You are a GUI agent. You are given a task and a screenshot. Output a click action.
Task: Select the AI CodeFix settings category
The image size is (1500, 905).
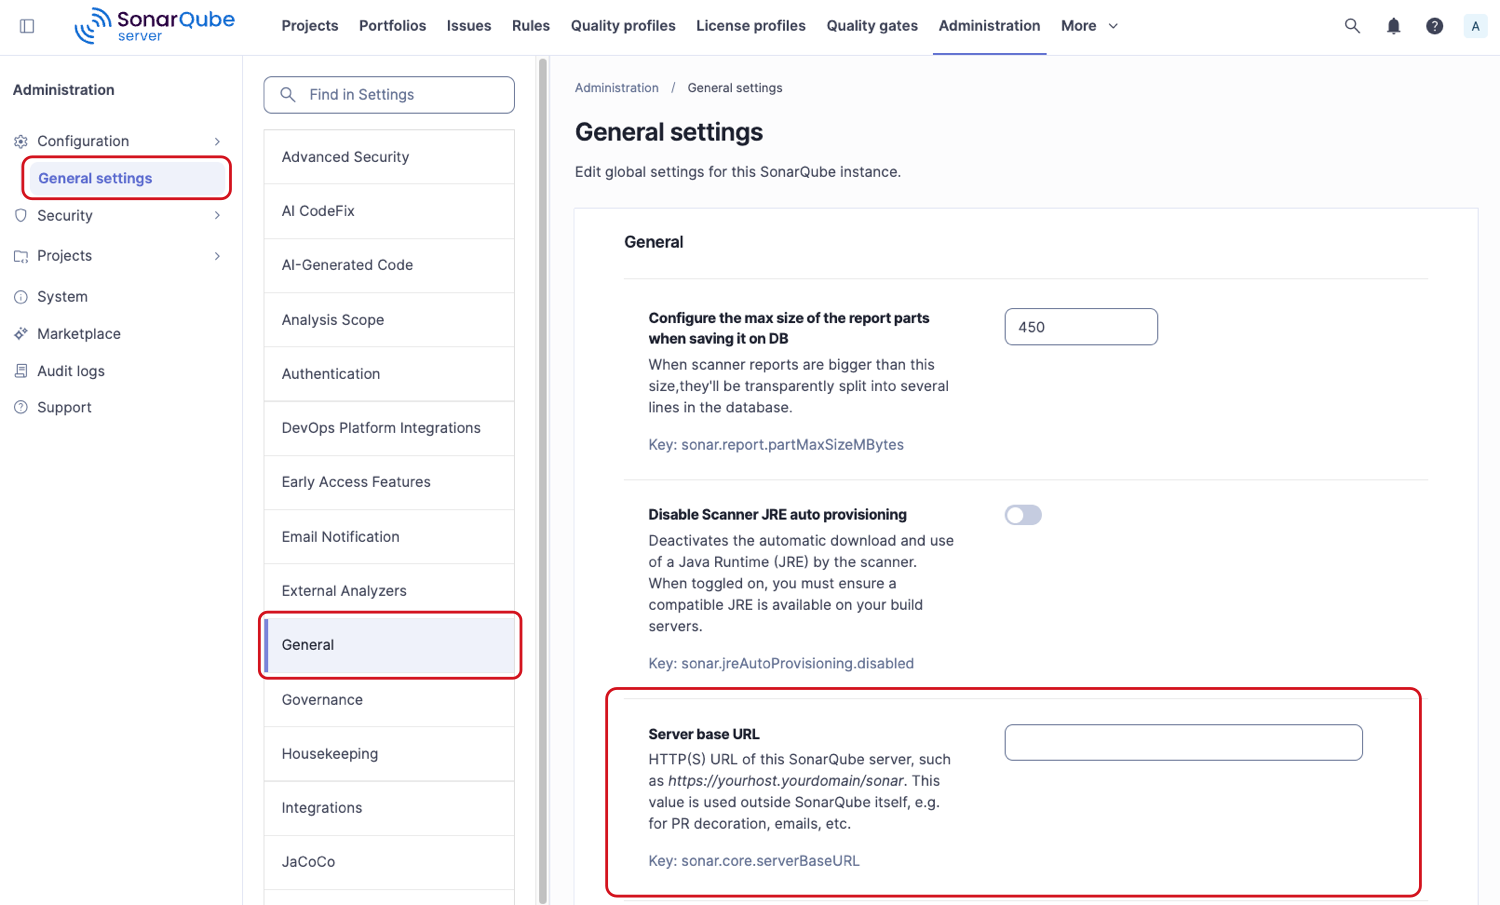(389, 211)
